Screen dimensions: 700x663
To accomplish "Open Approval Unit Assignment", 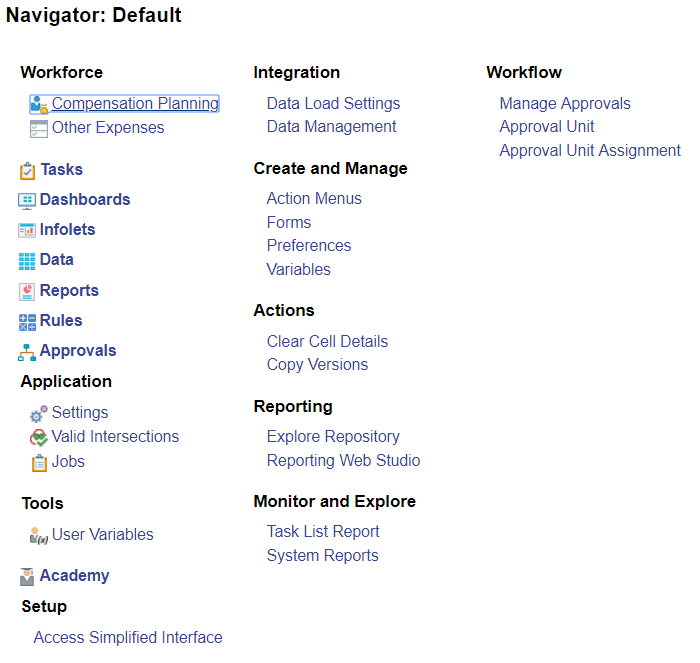I will click(x=590, y=151).
